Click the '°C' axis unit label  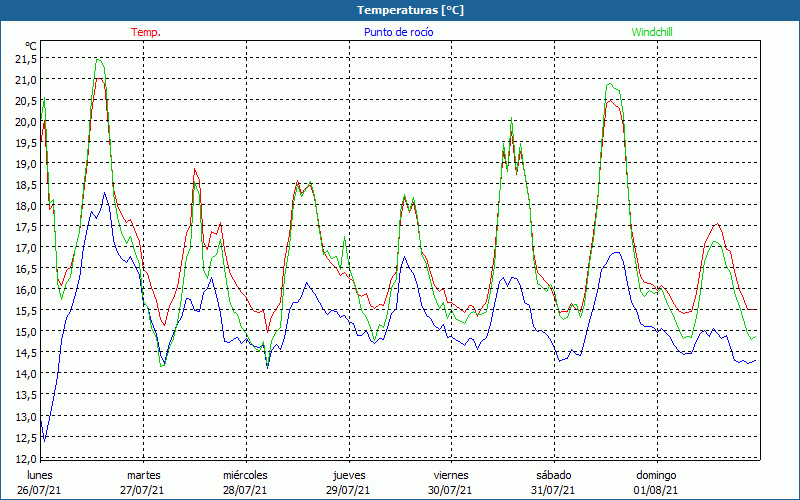tap(31, 47)
